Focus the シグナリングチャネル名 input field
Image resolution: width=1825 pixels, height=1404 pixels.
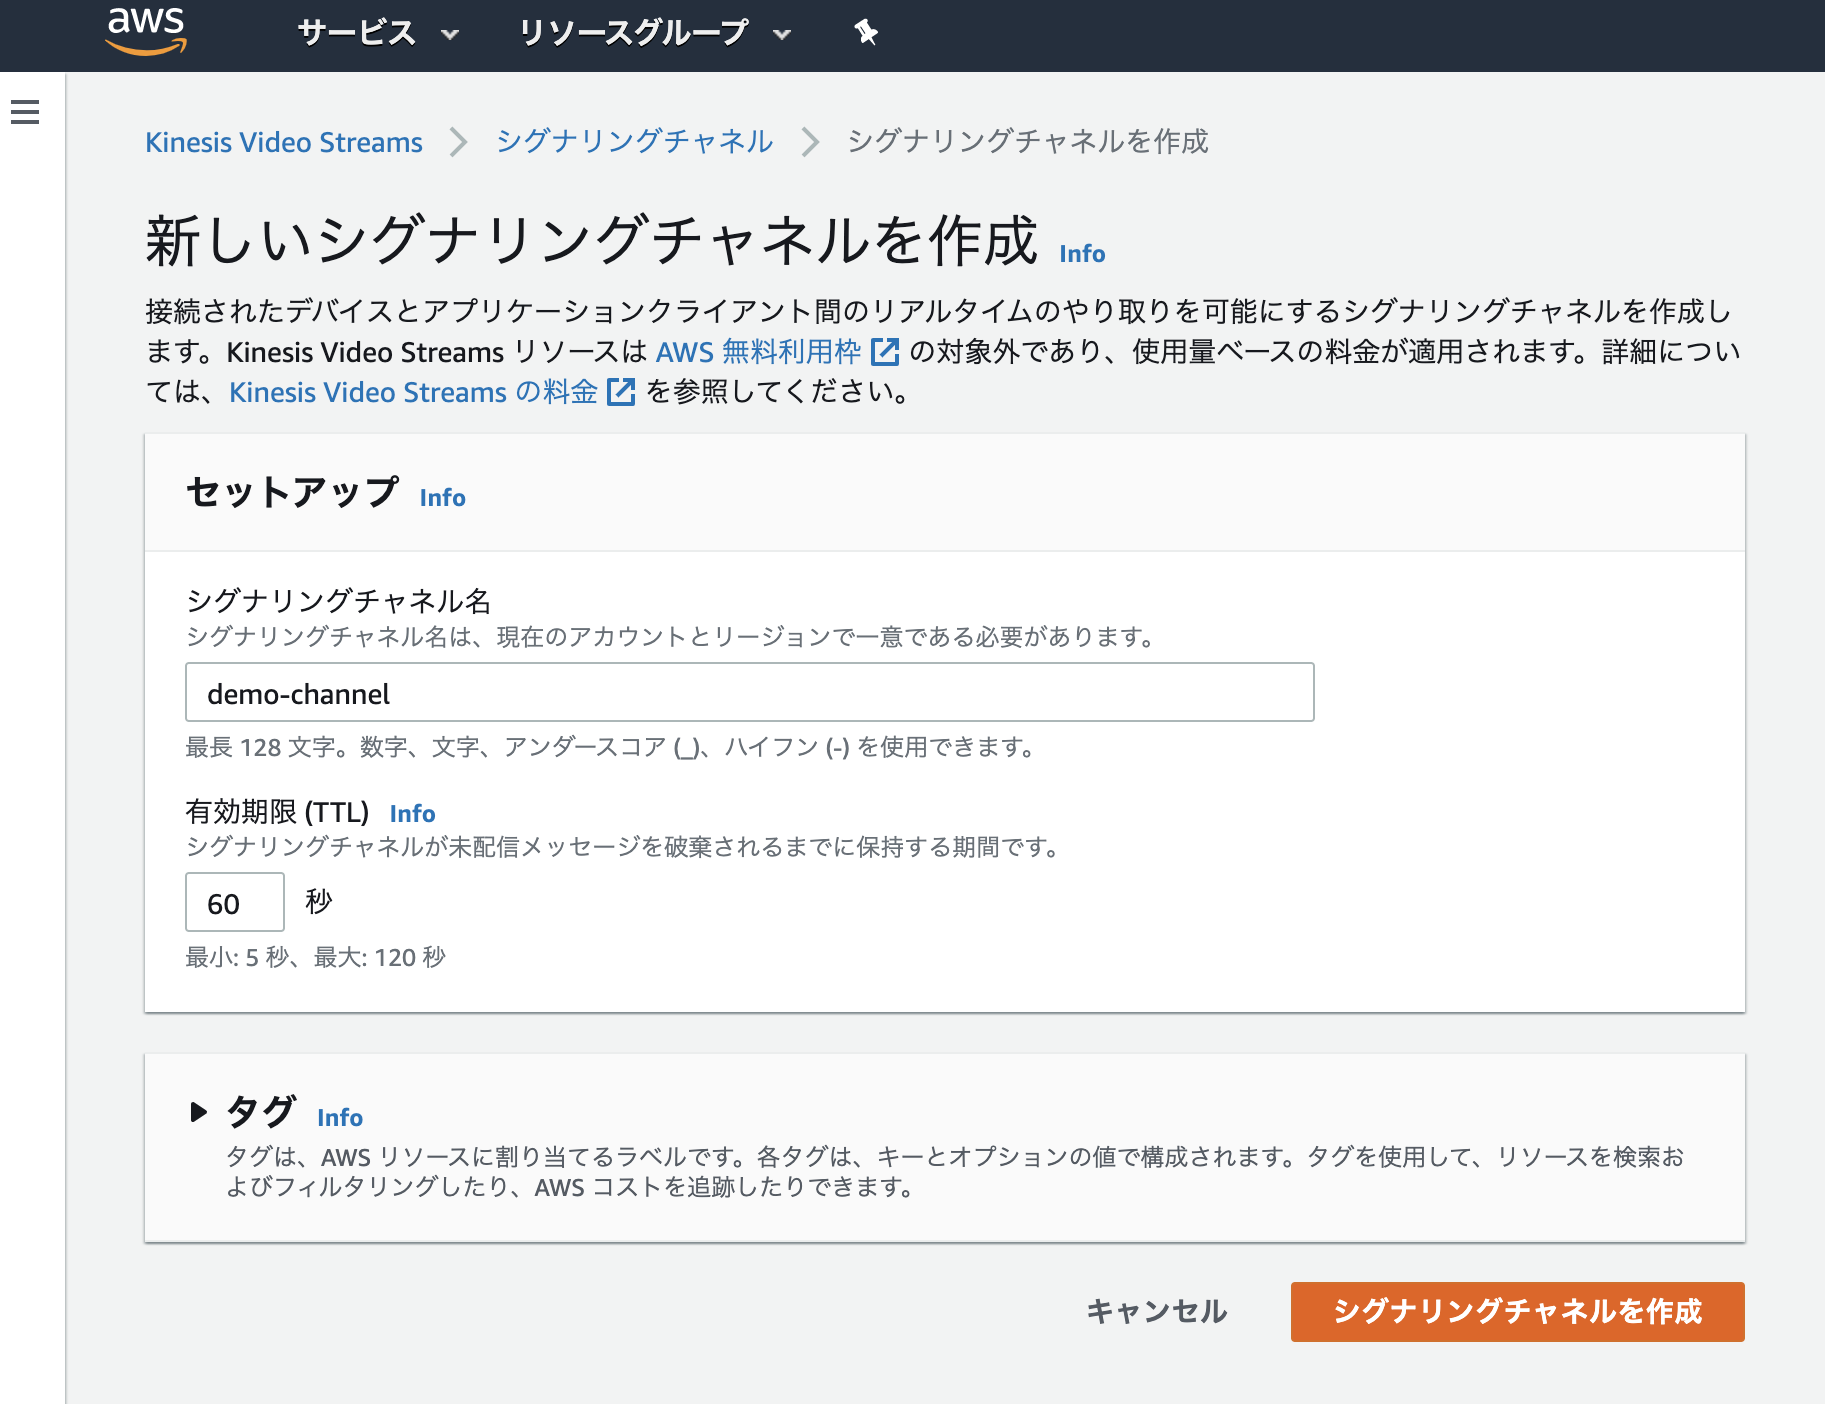click(750, 692)
